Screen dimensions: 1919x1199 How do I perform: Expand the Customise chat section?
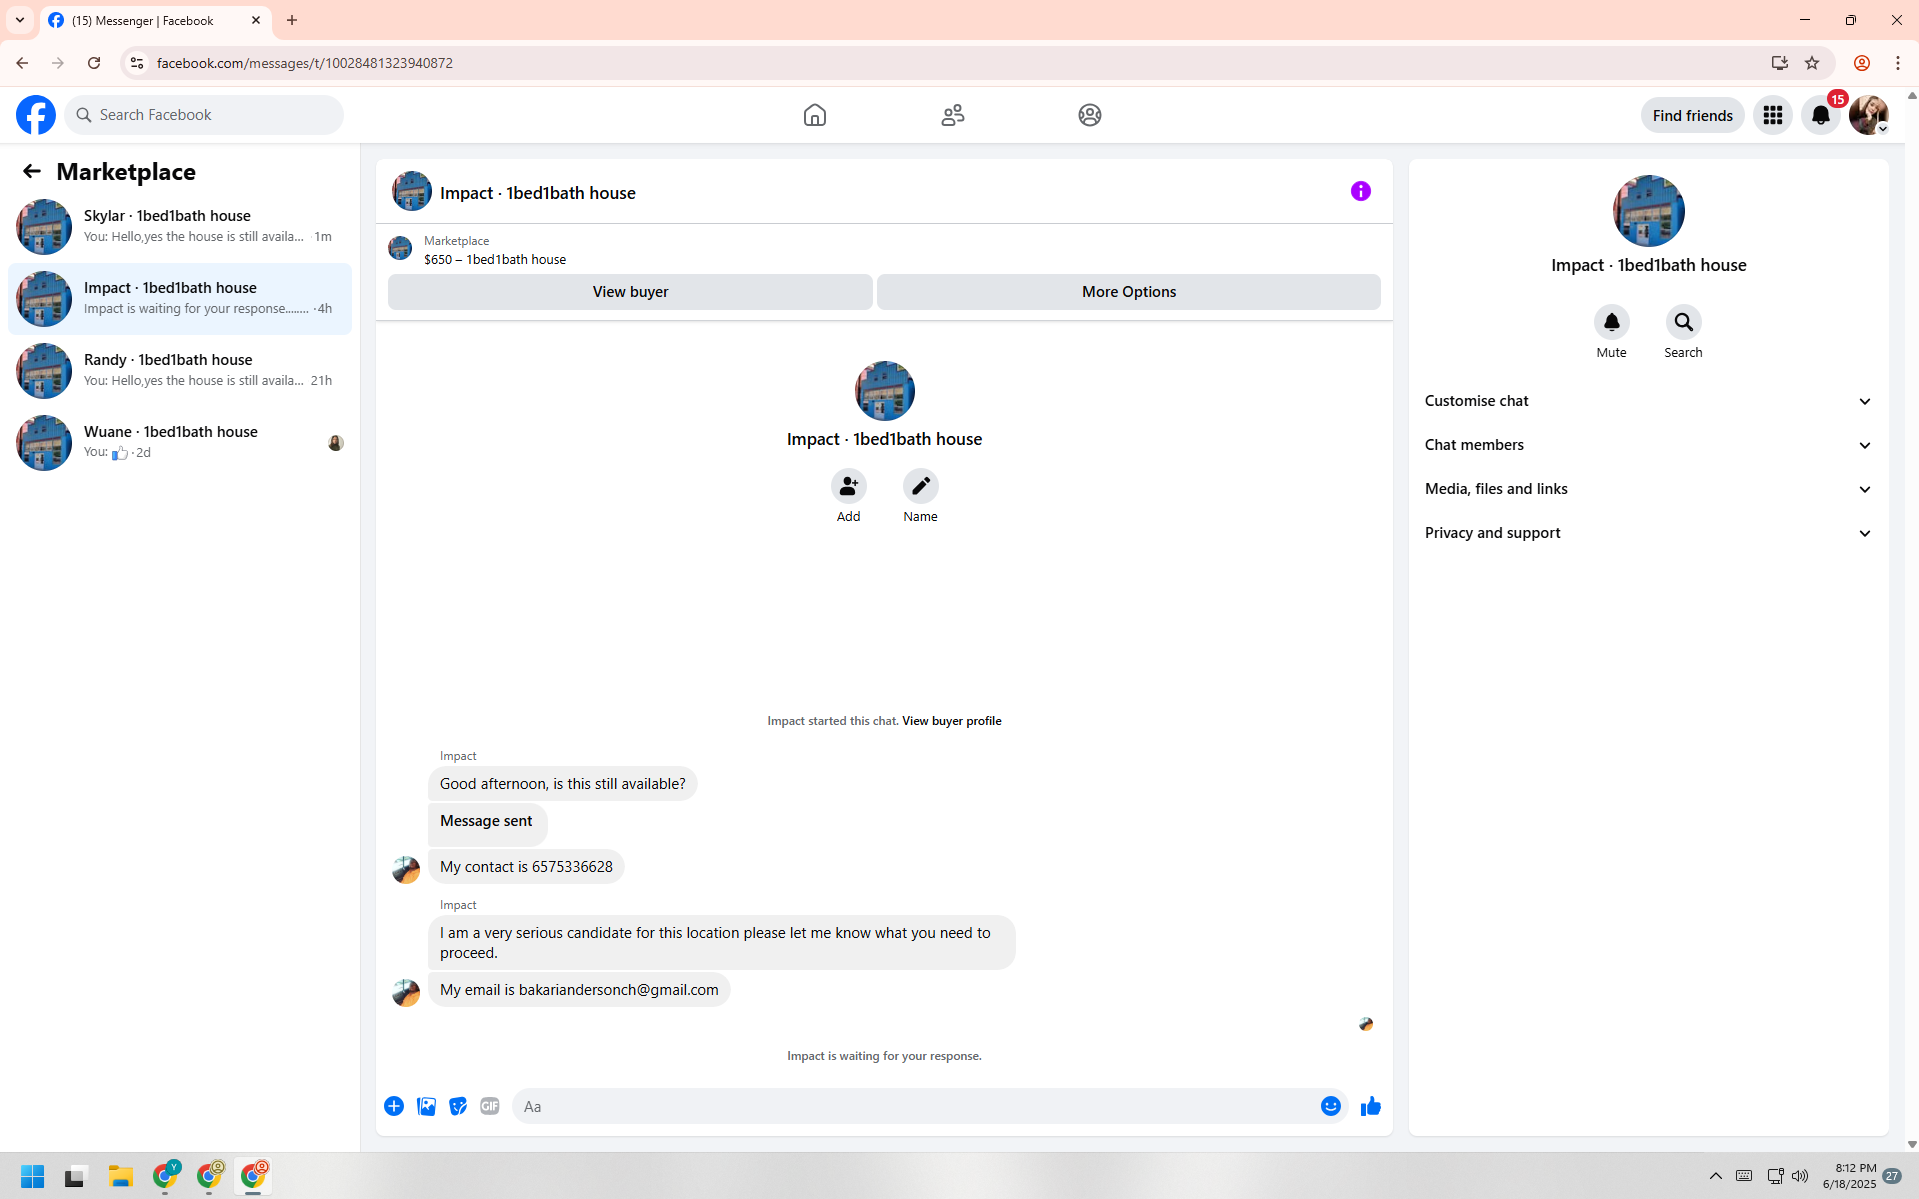click(x=1649, y=401)
